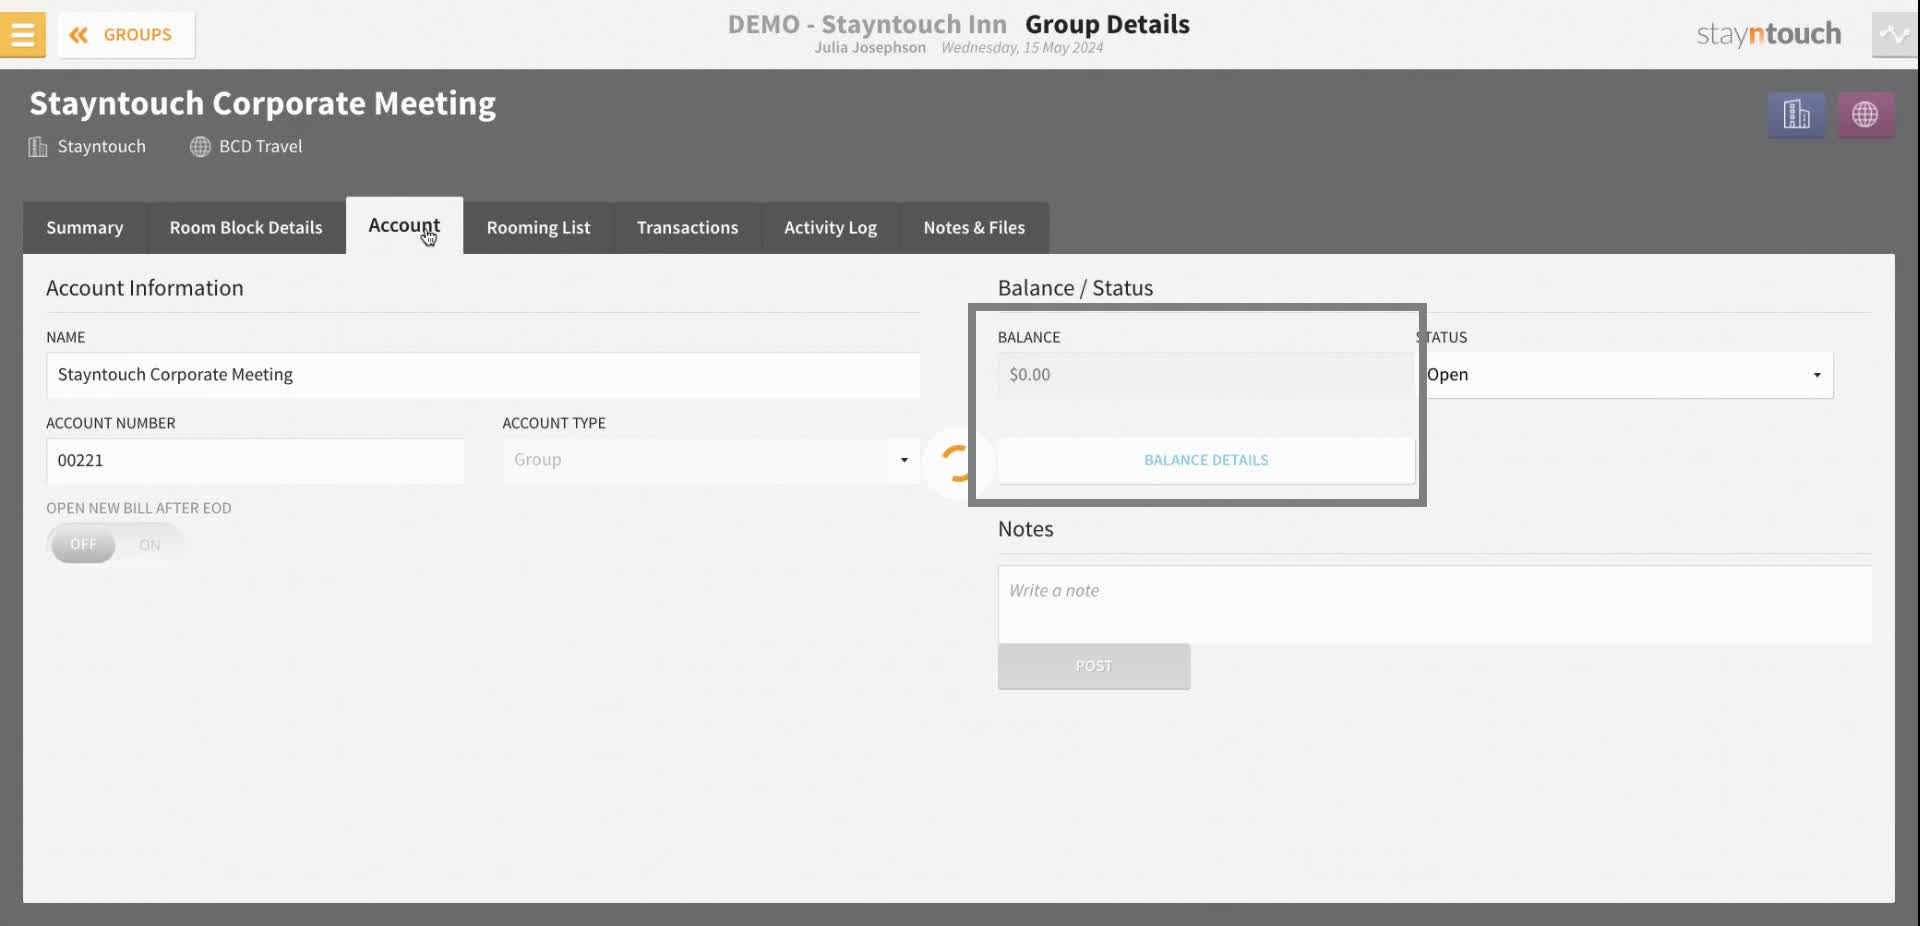This screenshot has width=1920, height=926.
Task: Open the travel agent globe icon button
Action: [x=1865, y=115]
